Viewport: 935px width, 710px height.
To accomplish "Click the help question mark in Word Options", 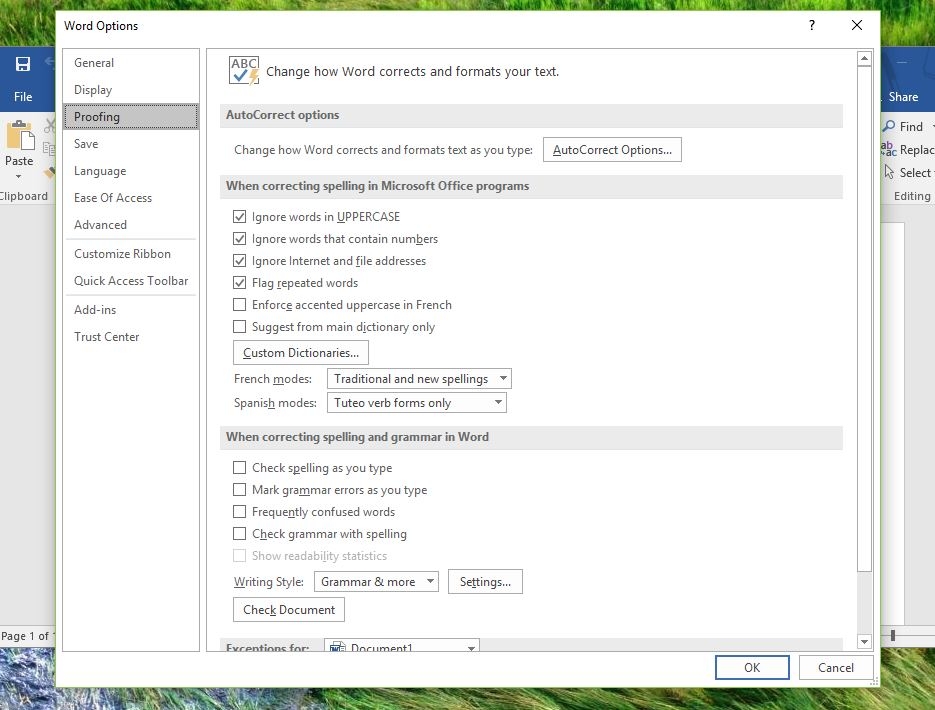I will coord(812,25).
